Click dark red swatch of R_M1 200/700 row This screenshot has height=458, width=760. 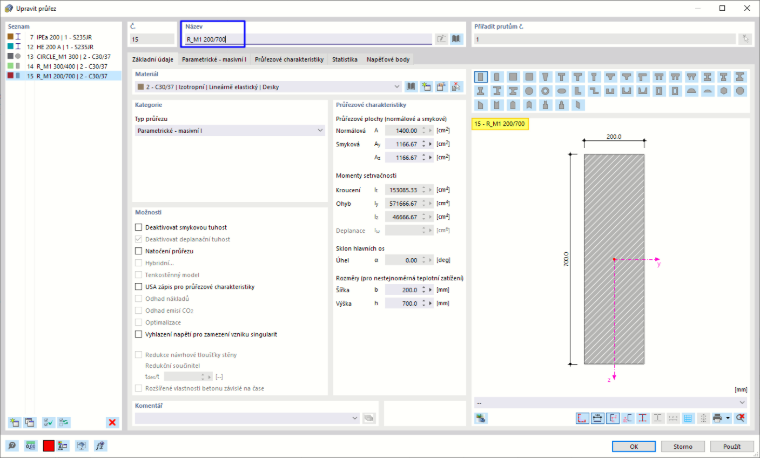[10, 76]
